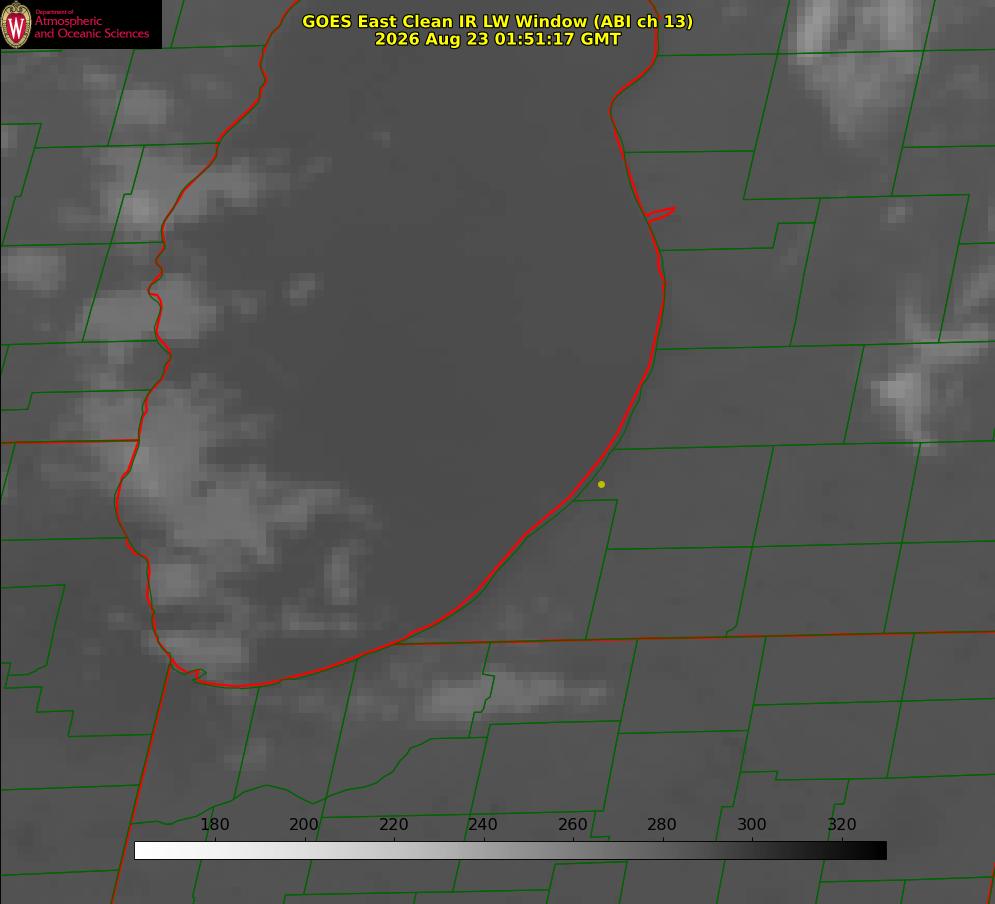995x904 pixels.
Task: Click the 2026 Aug 23 timestamp text
Action: coord(497,39)
